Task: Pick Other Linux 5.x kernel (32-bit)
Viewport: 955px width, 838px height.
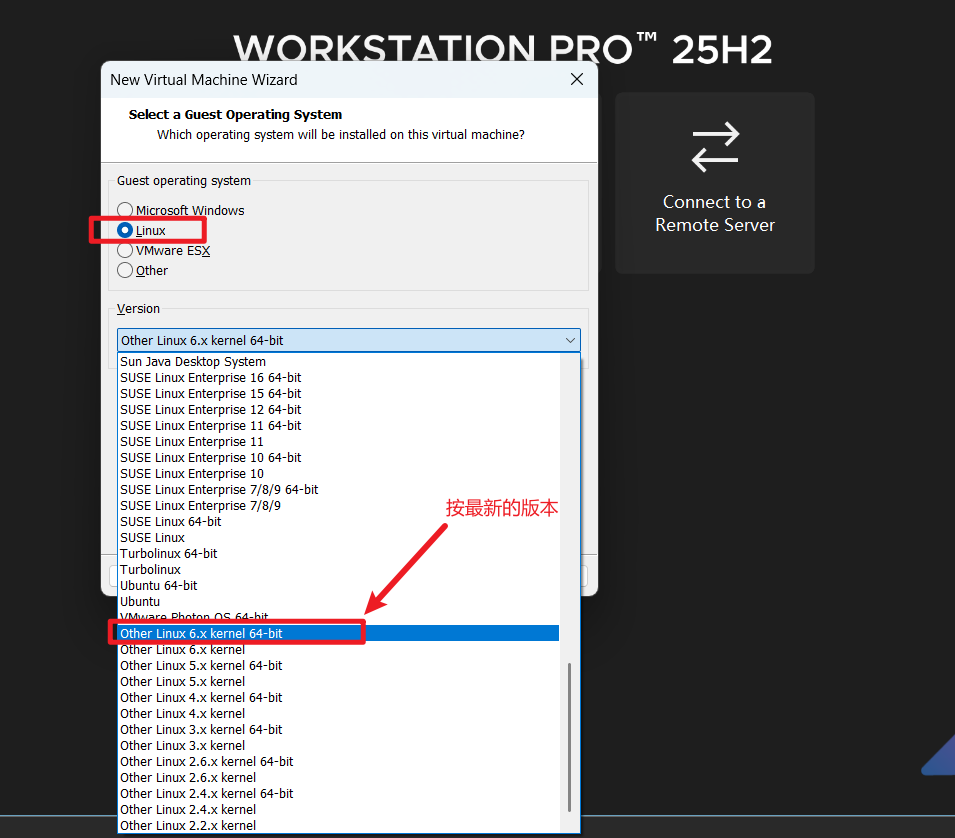Action: [x=339, y=681]
